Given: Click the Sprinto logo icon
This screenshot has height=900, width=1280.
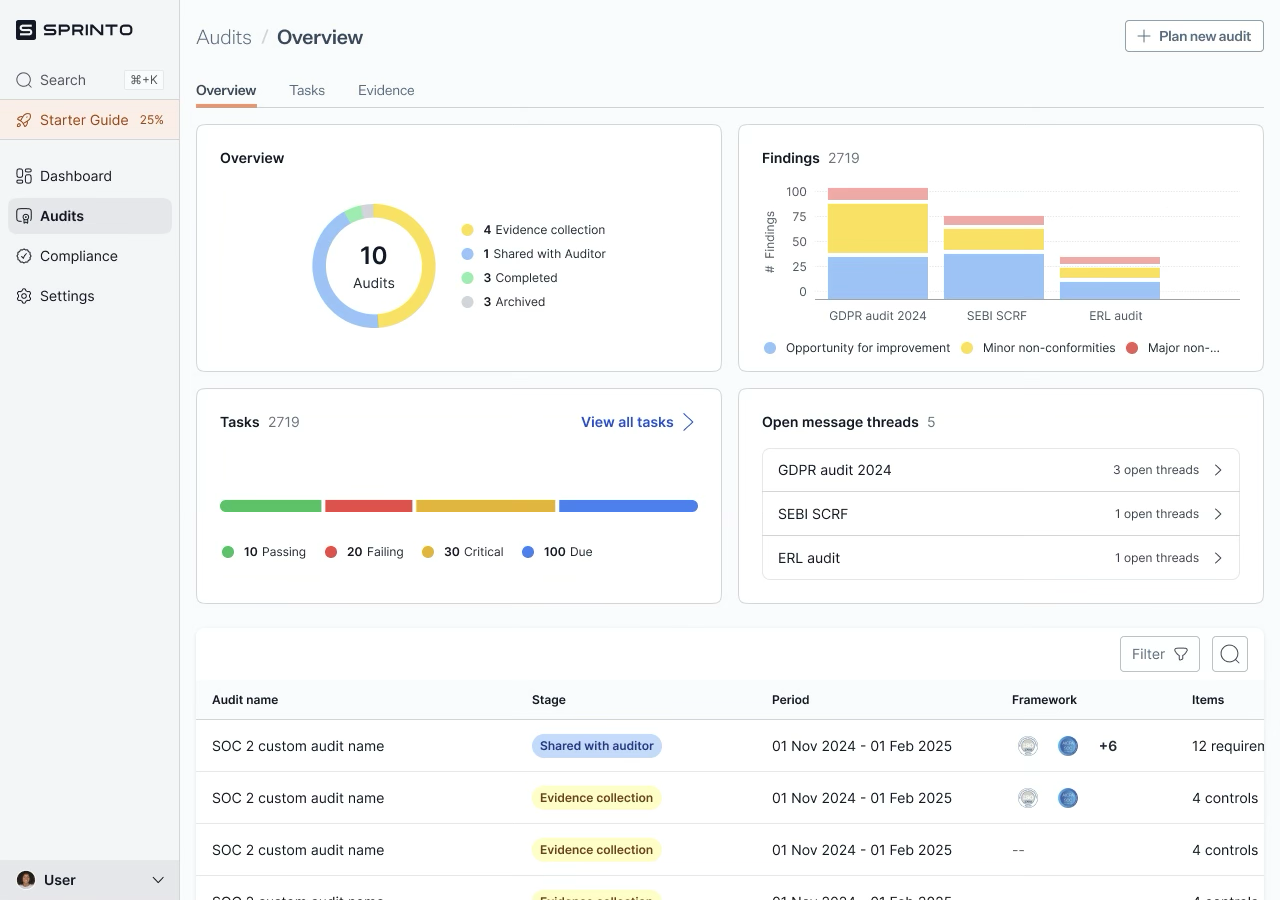Looking at the screenshot, I should pyautogui.click(x=26, y=30).
